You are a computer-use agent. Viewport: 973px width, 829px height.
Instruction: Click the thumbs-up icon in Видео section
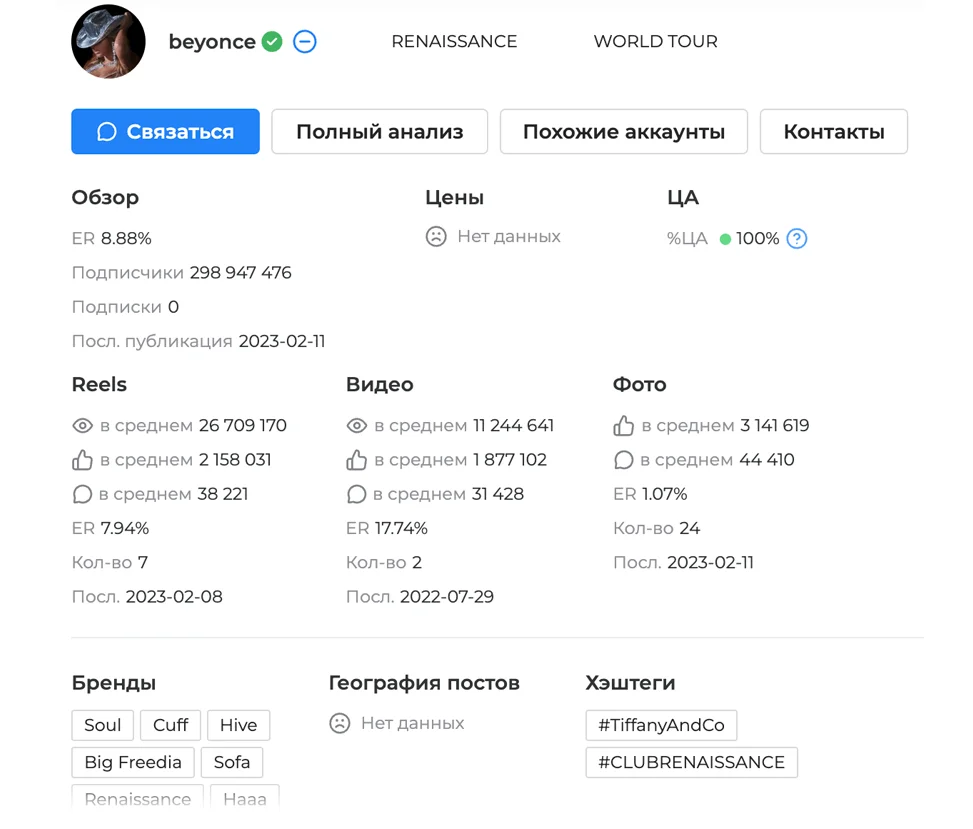(357, 459)
